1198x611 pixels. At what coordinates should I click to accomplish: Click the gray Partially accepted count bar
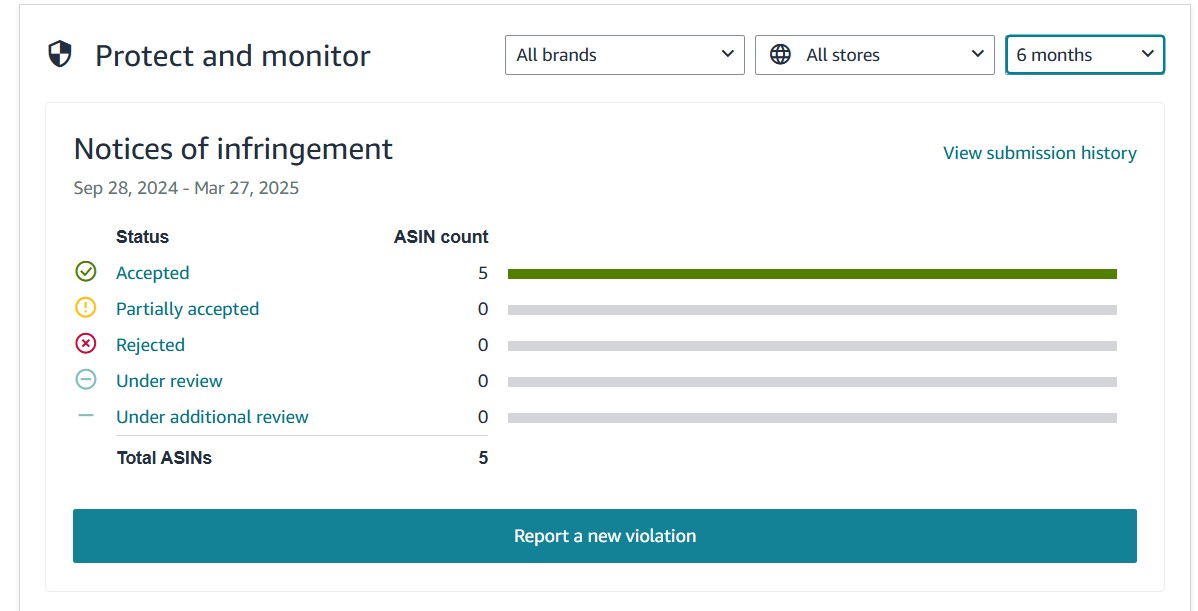[812, 310]
